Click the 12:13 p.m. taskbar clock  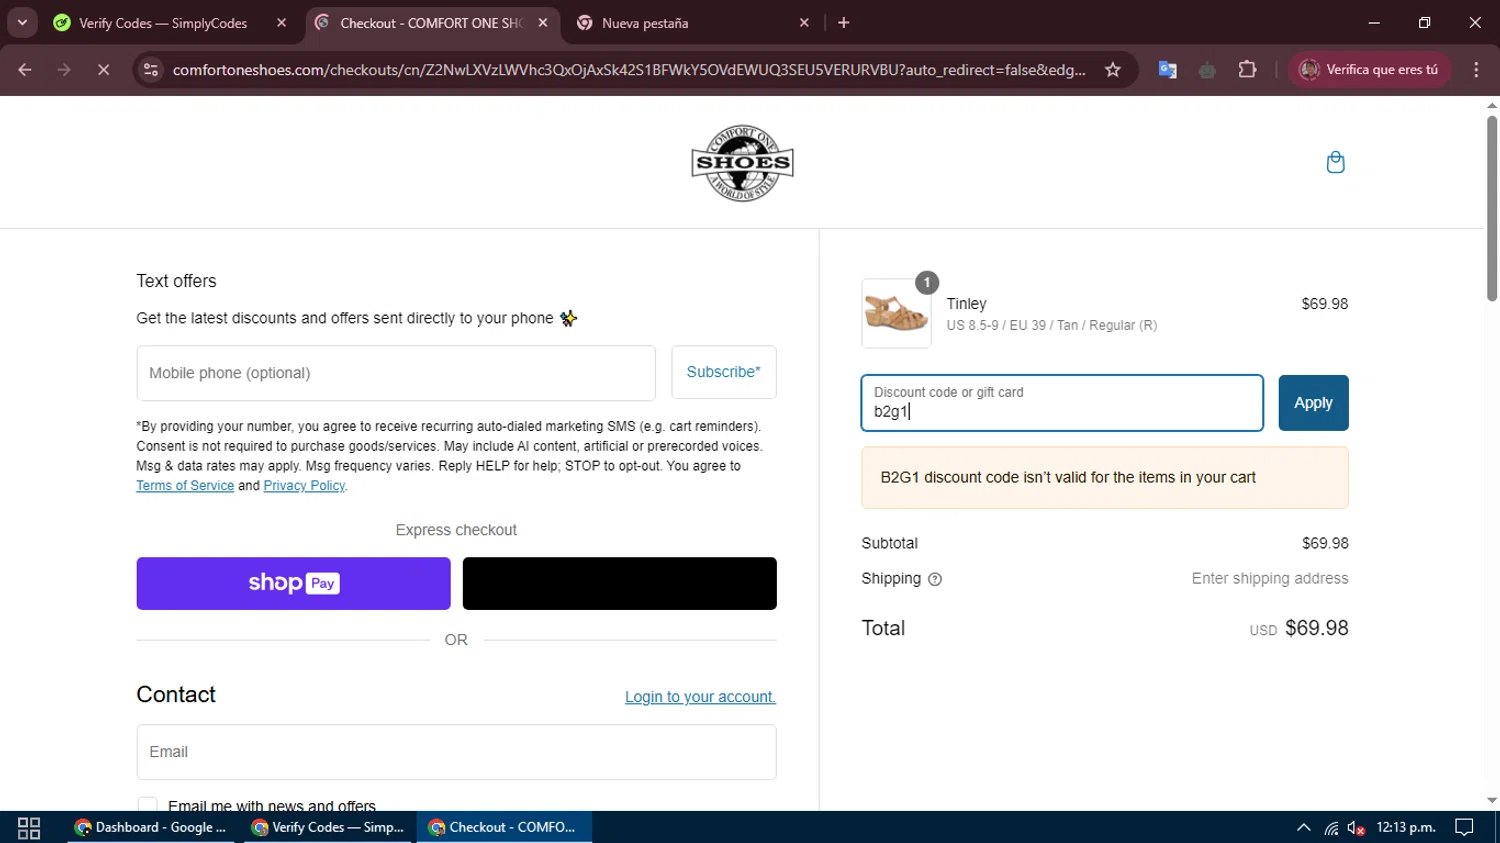click(1406, 828)
